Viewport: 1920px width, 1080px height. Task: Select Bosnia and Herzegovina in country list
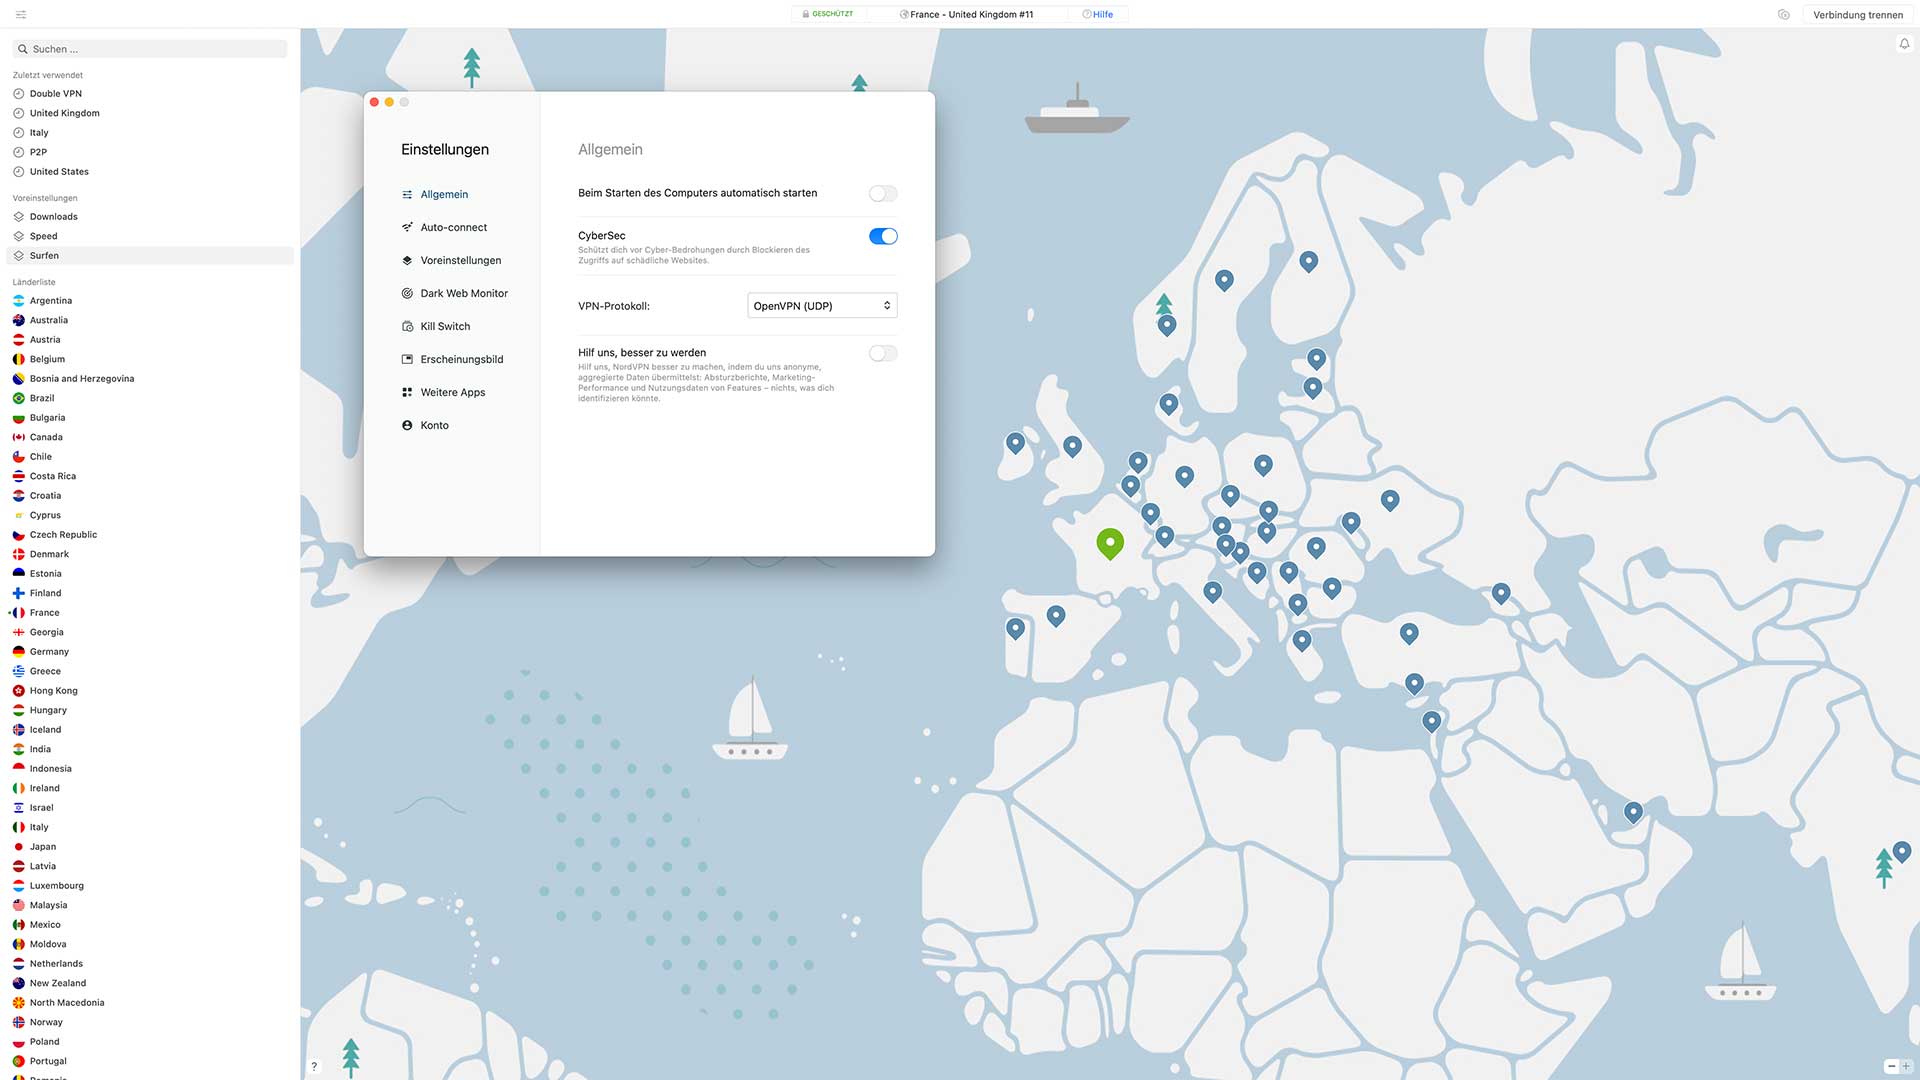(150, 379)
